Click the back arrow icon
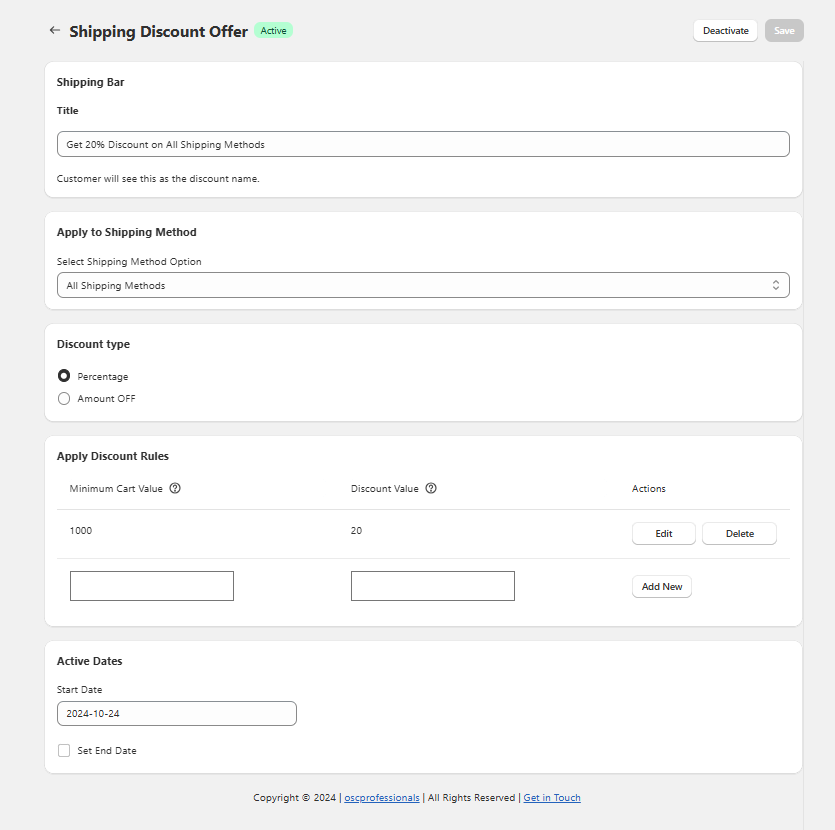This screenshot has width=835, height=830. [x=55, y=30]
